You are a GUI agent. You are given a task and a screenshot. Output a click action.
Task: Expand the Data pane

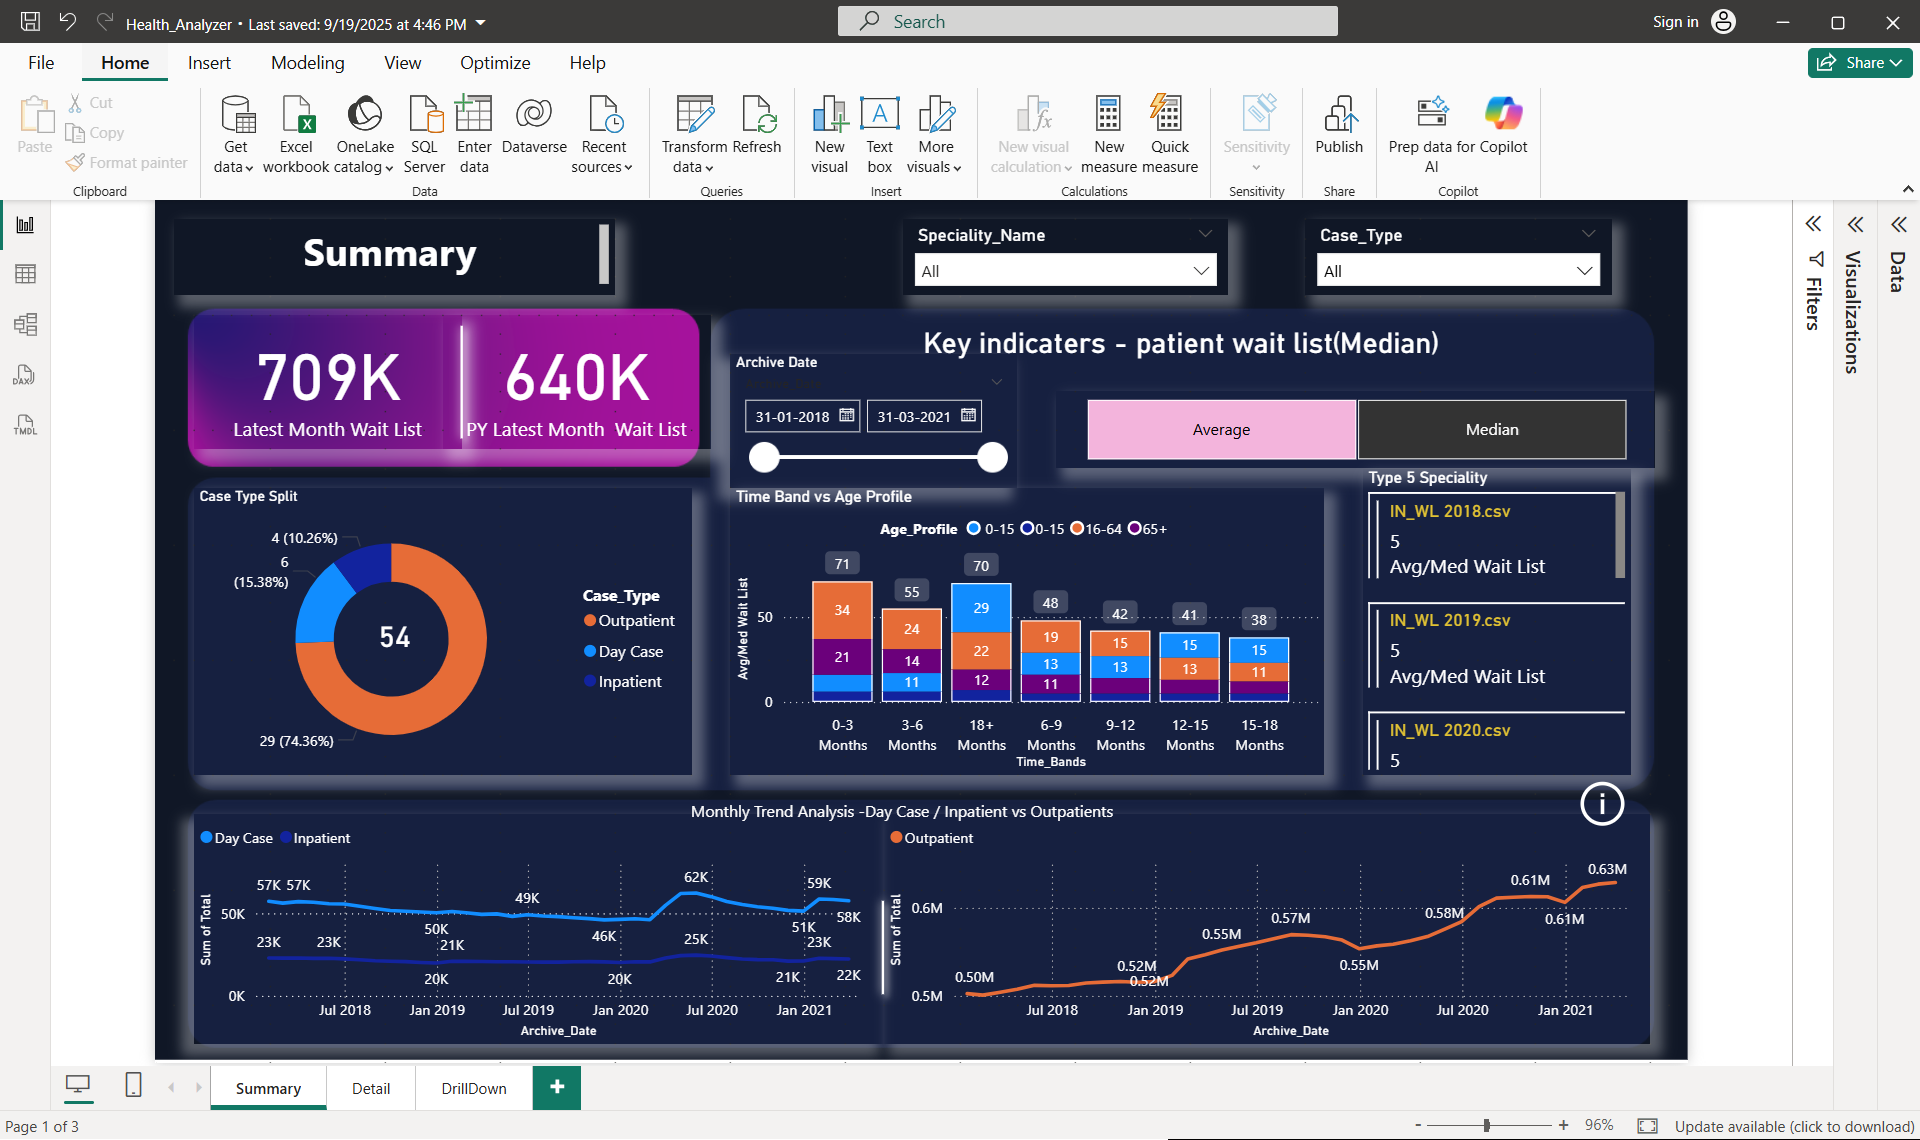(1898, 224)
